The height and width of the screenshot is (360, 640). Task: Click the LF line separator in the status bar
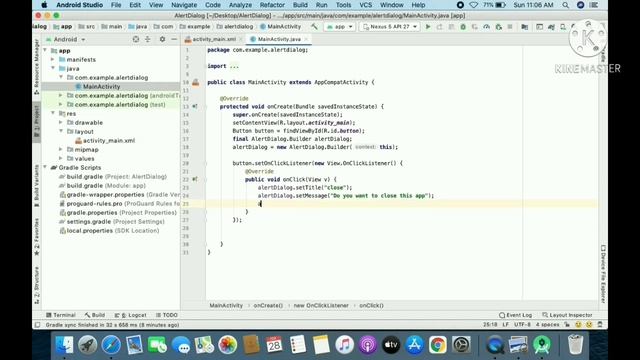coord(505,325)
